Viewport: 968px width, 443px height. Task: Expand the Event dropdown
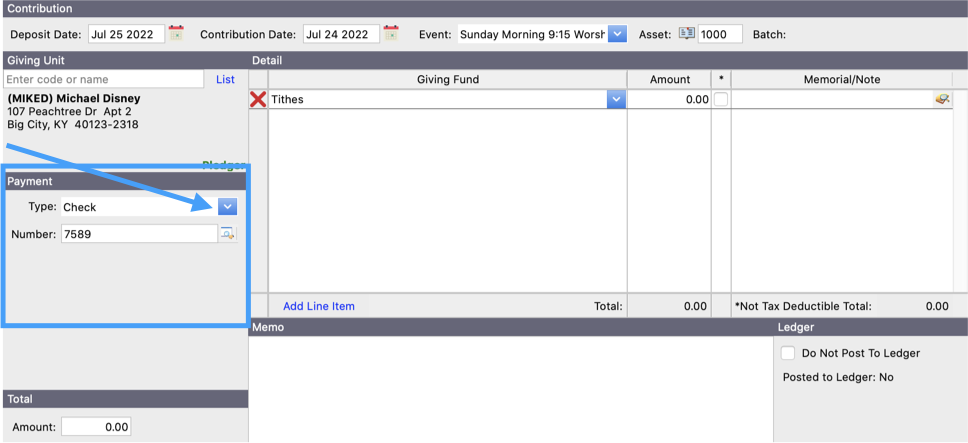point(617,34)
